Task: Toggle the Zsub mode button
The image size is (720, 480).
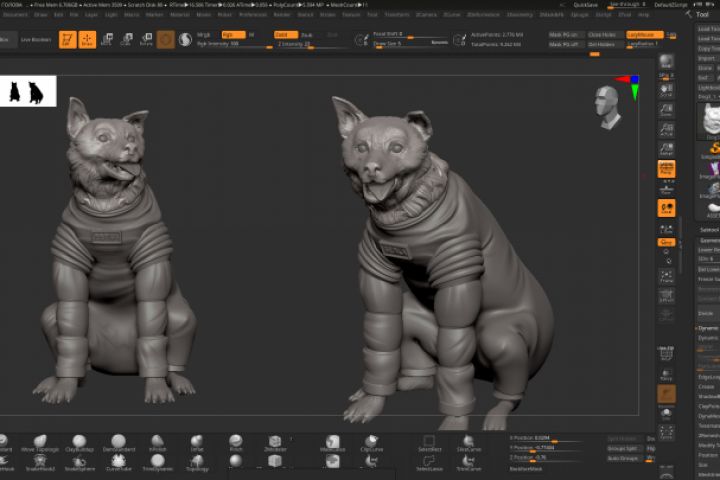Action: [x=307, y=35]
